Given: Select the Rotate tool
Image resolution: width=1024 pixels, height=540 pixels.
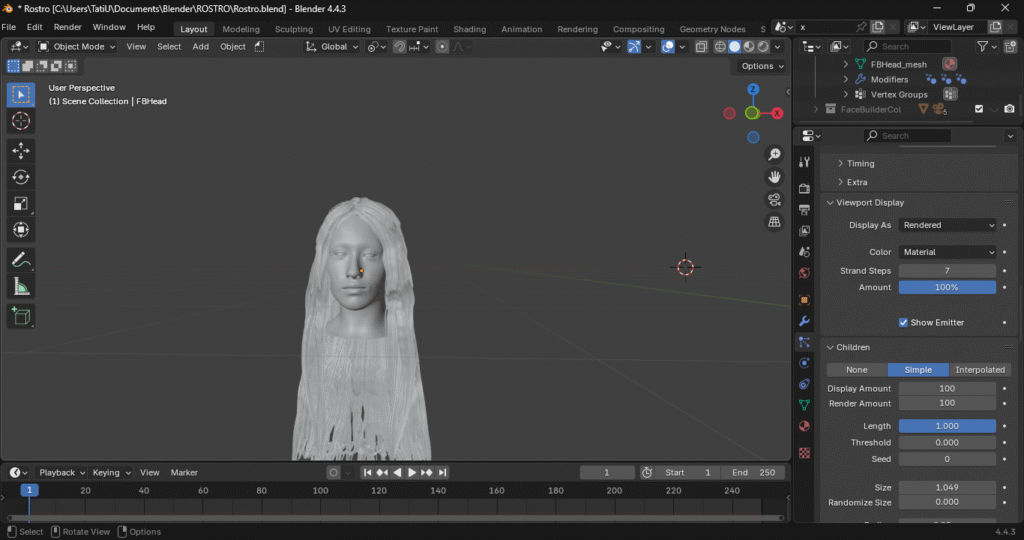Looking at the screenshot, I should [x=20, y=177].
